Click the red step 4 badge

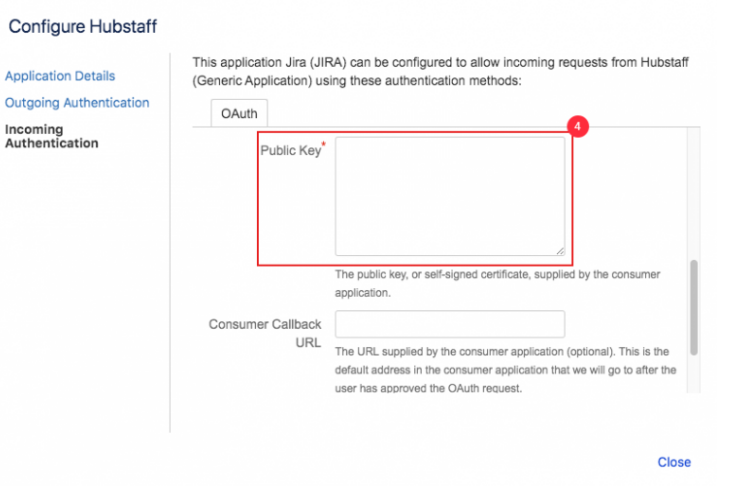point(577,127)
